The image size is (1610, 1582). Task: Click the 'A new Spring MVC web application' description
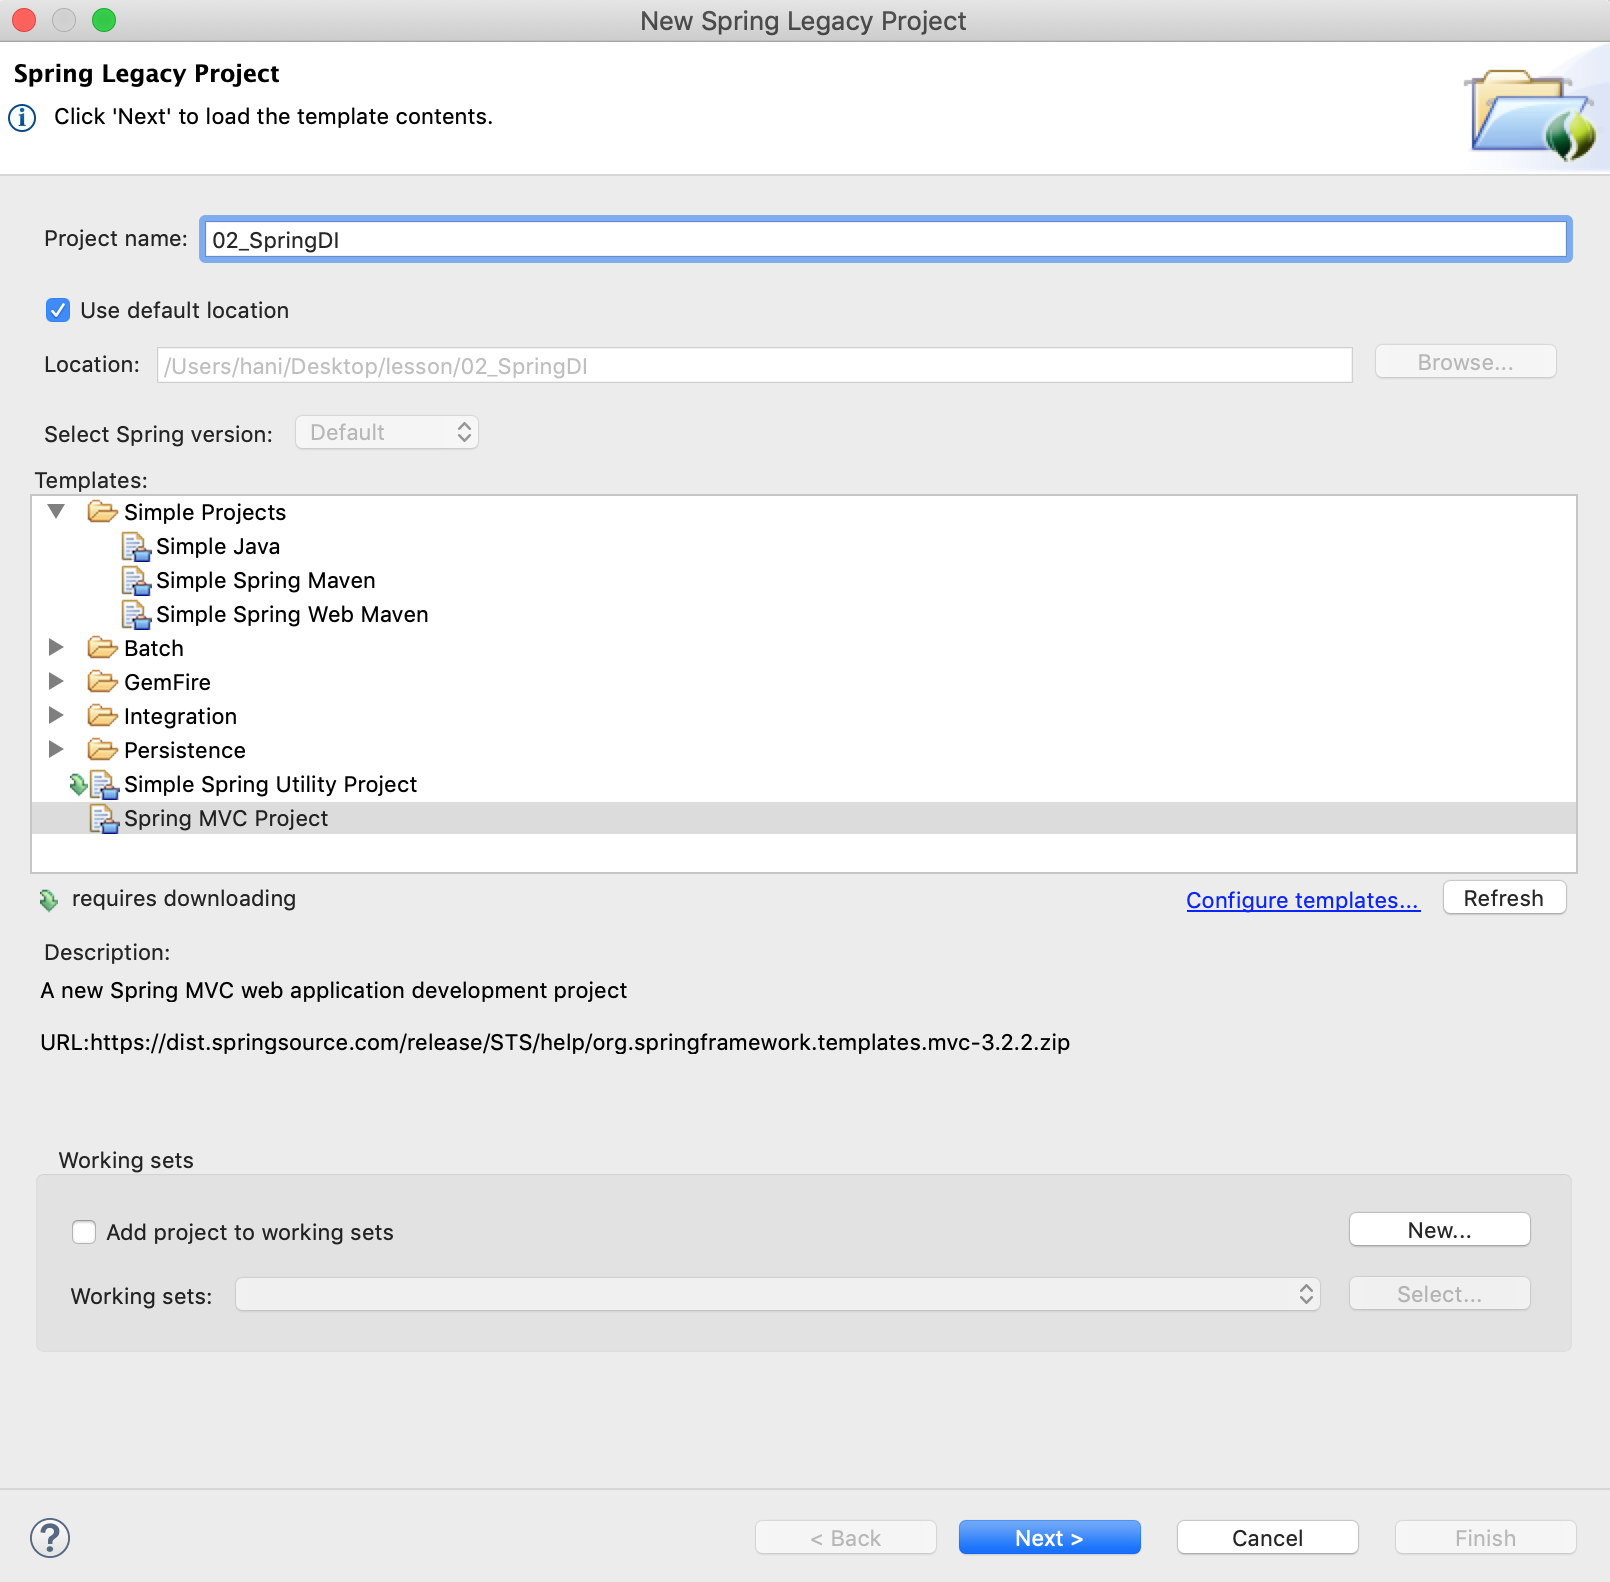click(334, 991)
